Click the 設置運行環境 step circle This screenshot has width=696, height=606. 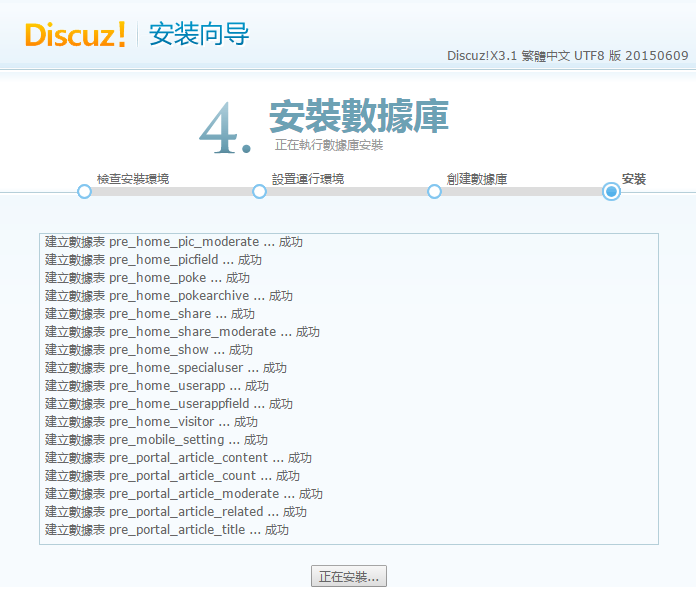tap(259, 192)
